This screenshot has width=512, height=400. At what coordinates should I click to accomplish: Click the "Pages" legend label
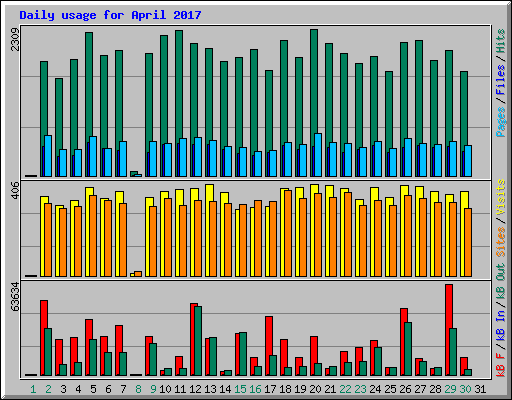(501, 122)
